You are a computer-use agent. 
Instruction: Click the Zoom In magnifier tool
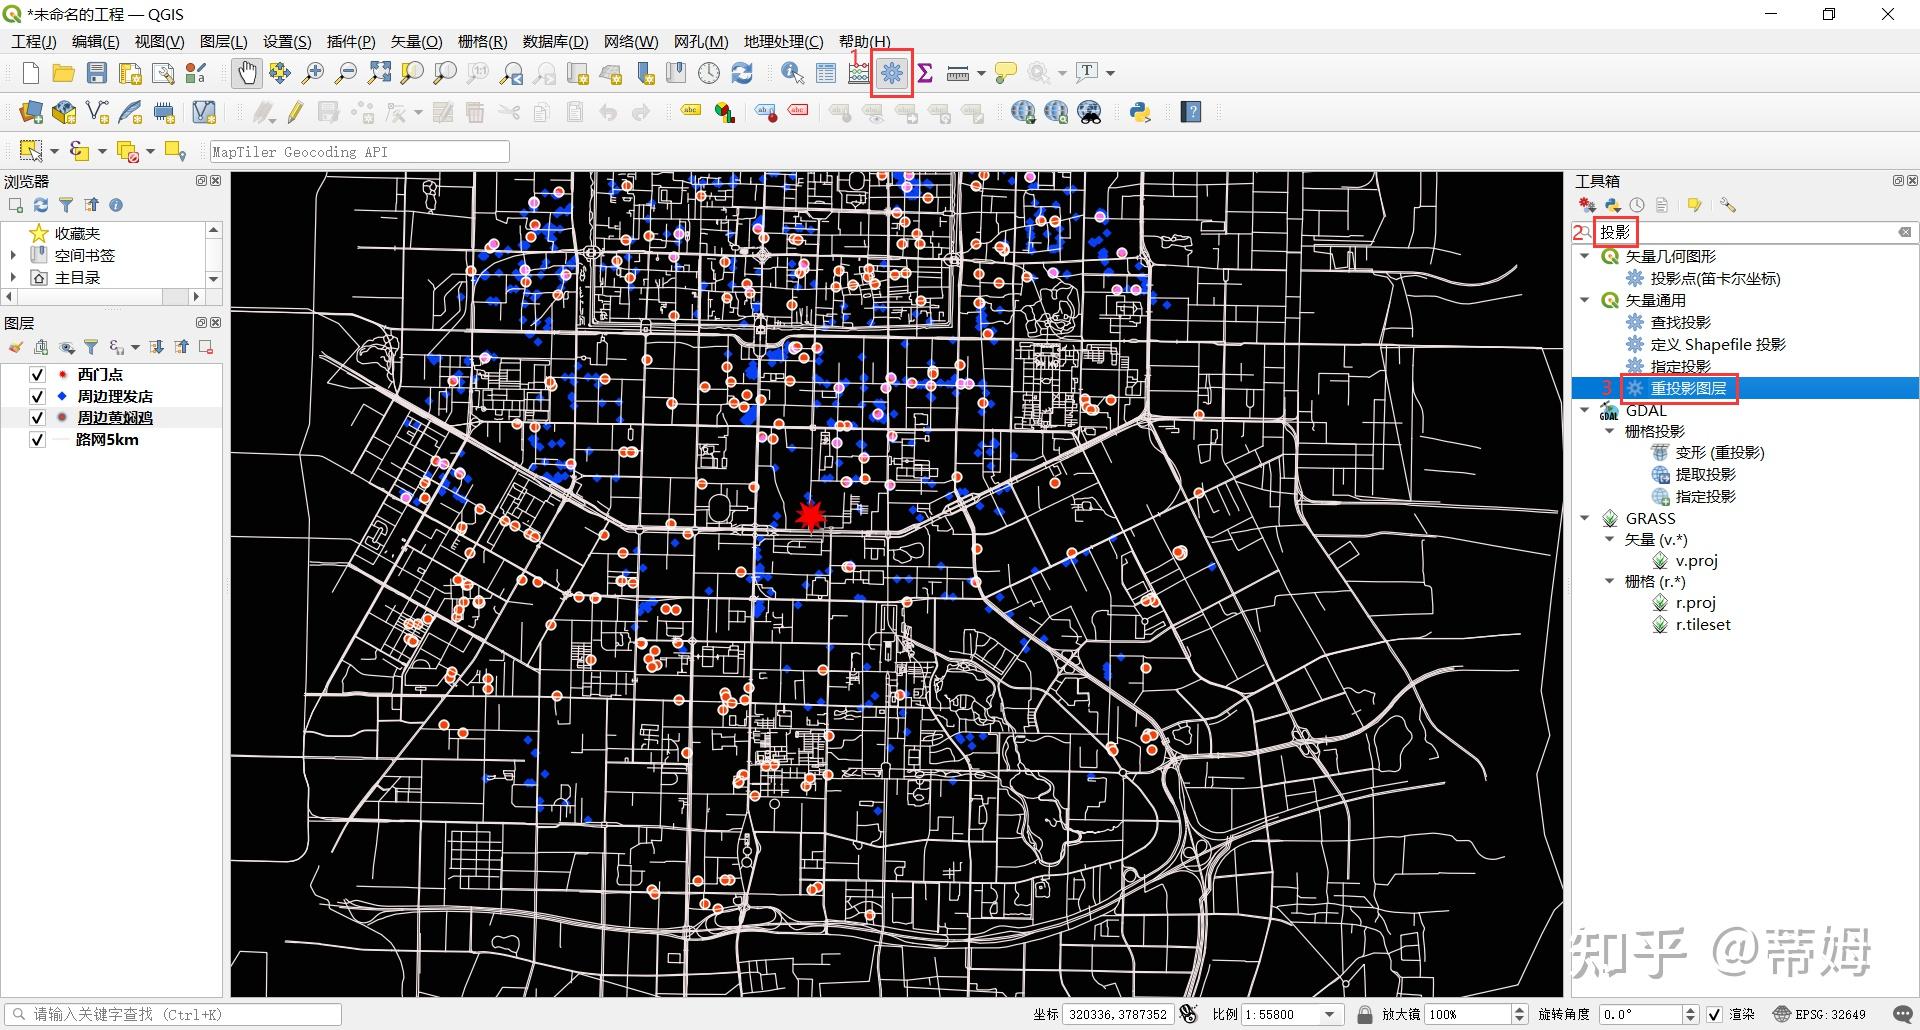pos(313,73)
